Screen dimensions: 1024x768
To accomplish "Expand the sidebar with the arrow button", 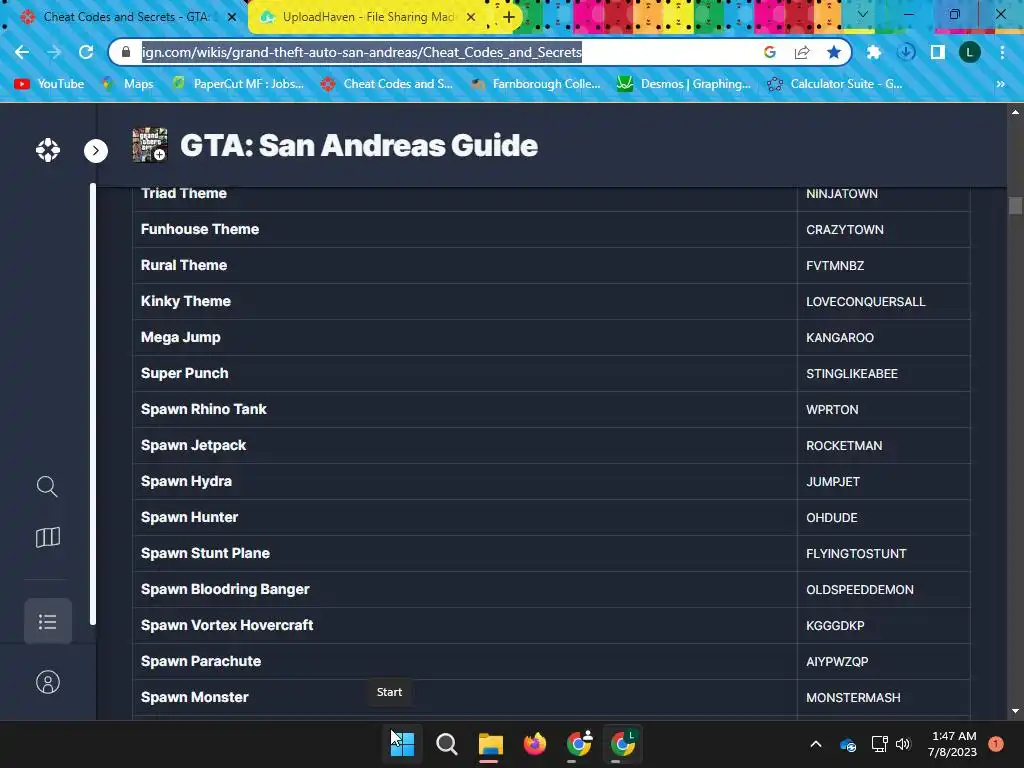I will click(96, 151).
